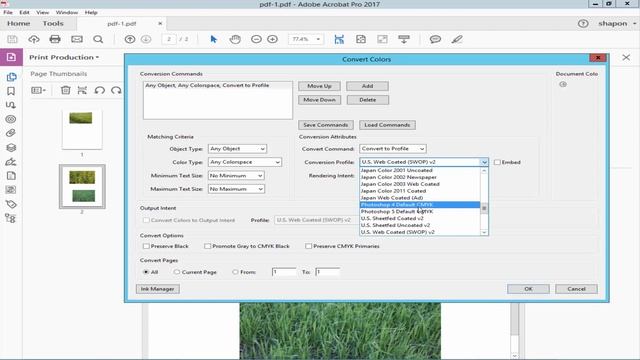Click the Print icon in toolbar
Viewport: 640px width, 360px height.
click(55, 39)
